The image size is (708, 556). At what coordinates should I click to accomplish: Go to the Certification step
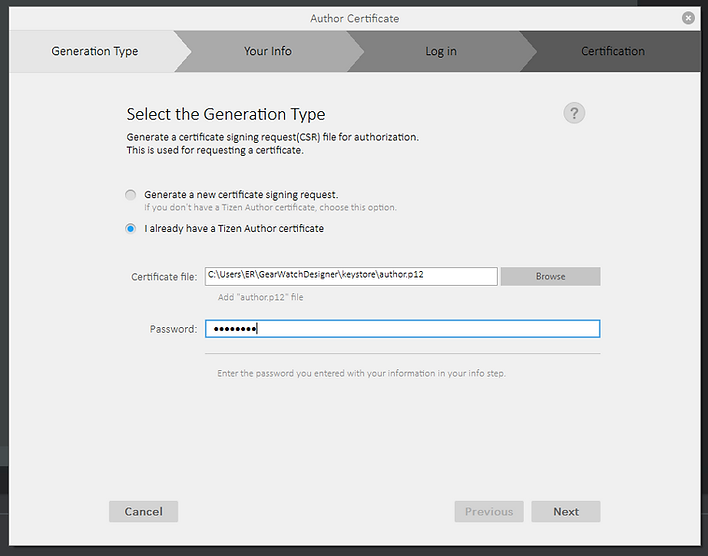613,51
